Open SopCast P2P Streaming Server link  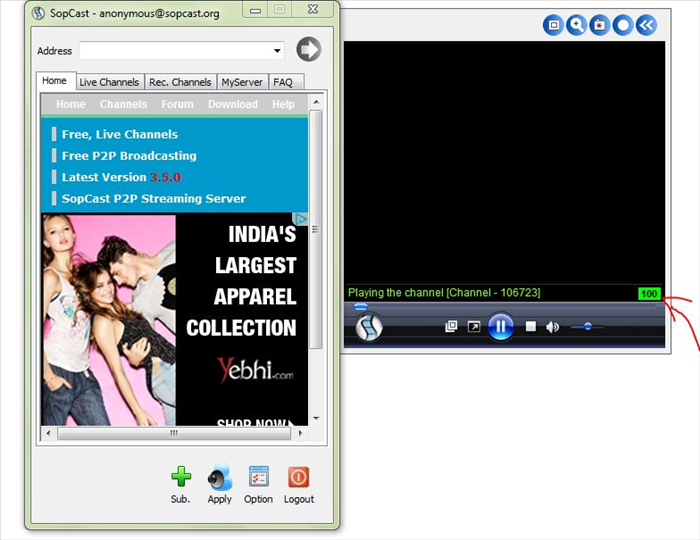click(x=154, y=199)
